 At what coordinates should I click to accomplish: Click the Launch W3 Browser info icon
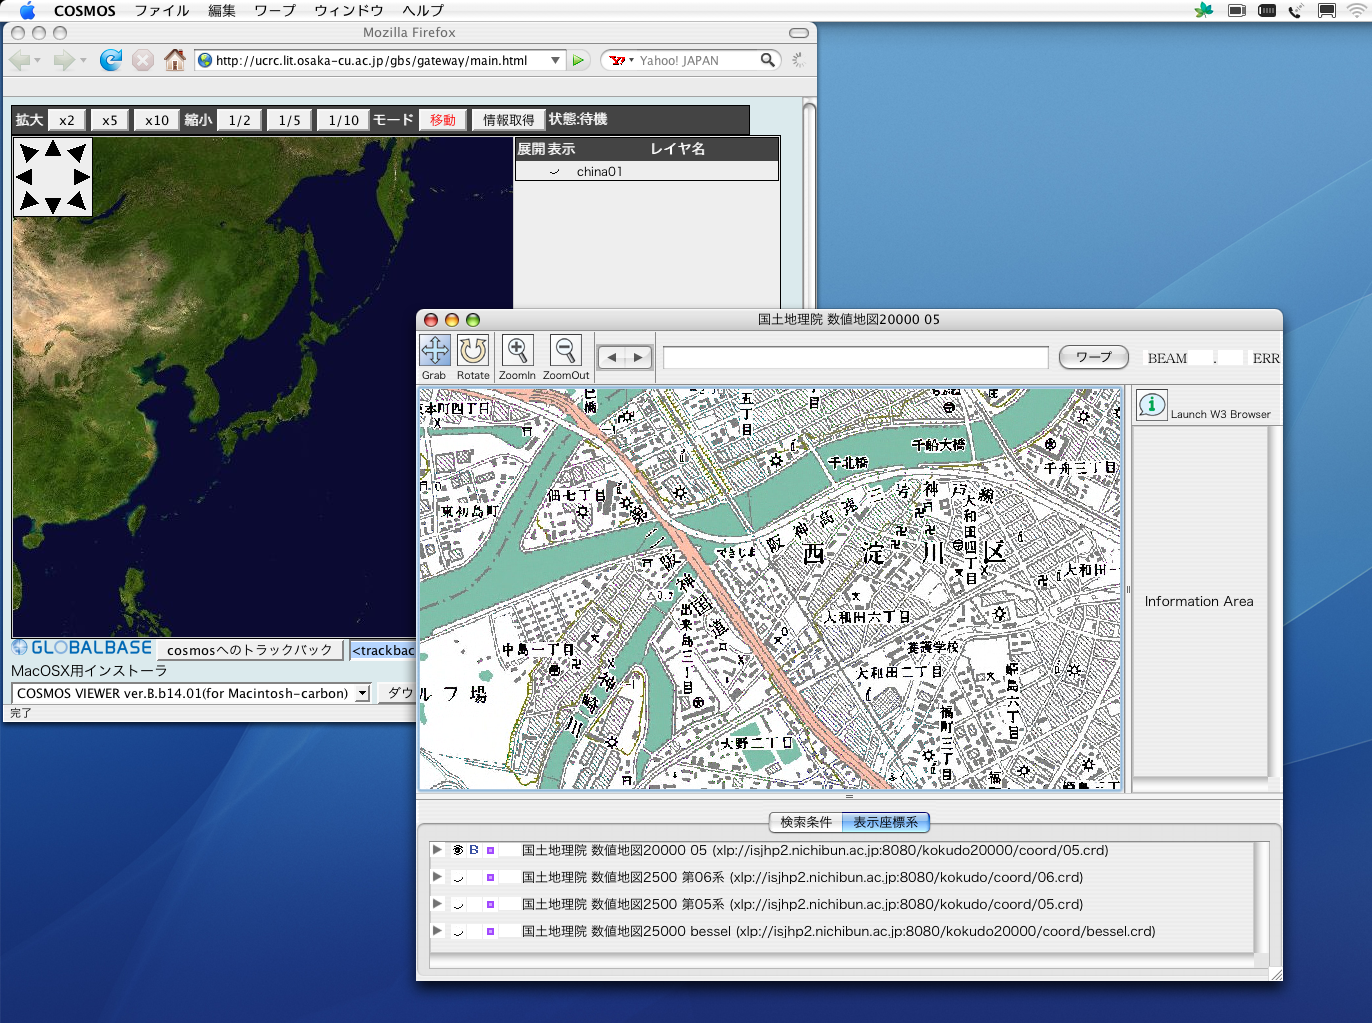click(1152, 405)
